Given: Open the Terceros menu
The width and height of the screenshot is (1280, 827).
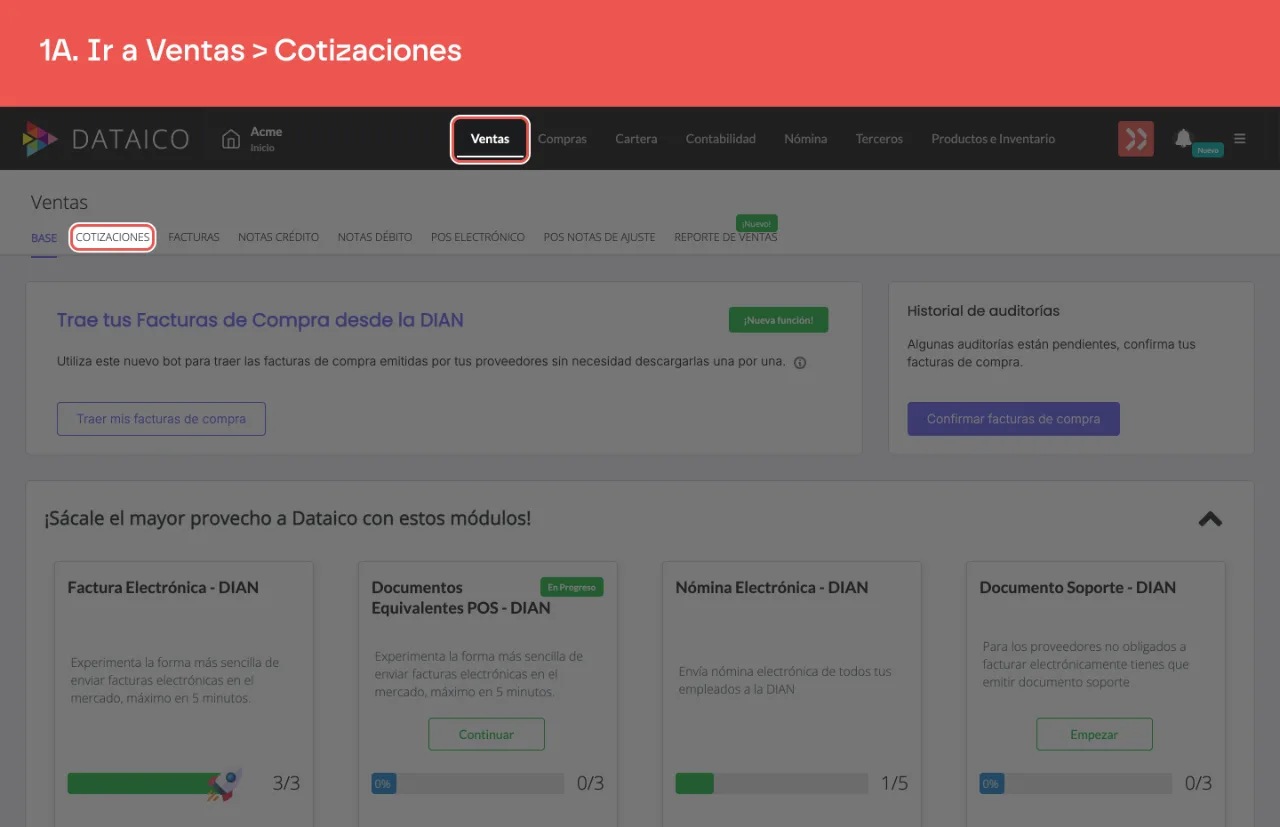Looking at the screenshot, I should [879, 139].
